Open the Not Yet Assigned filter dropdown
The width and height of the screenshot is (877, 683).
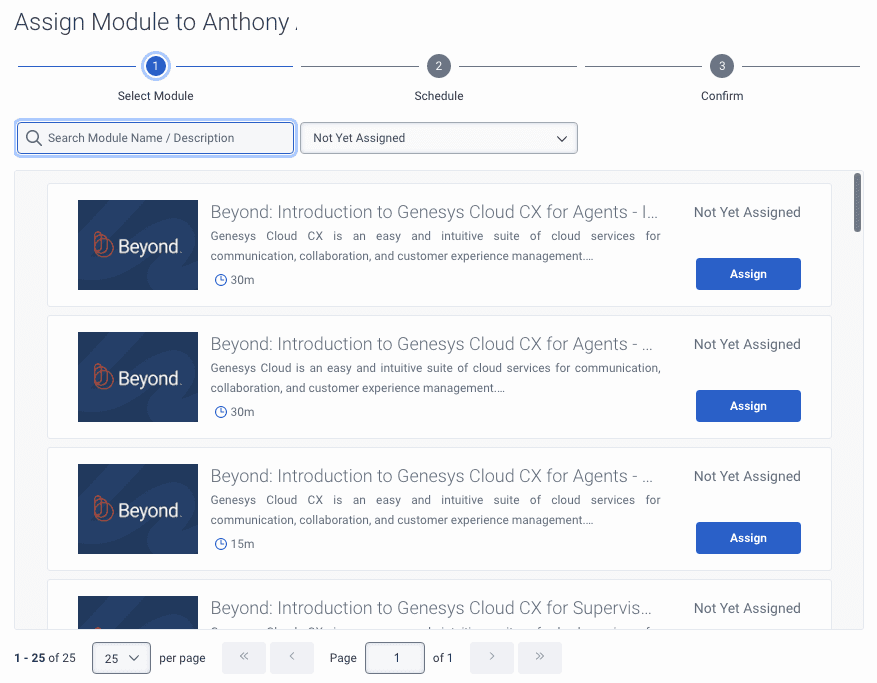(x=438, y=137)
